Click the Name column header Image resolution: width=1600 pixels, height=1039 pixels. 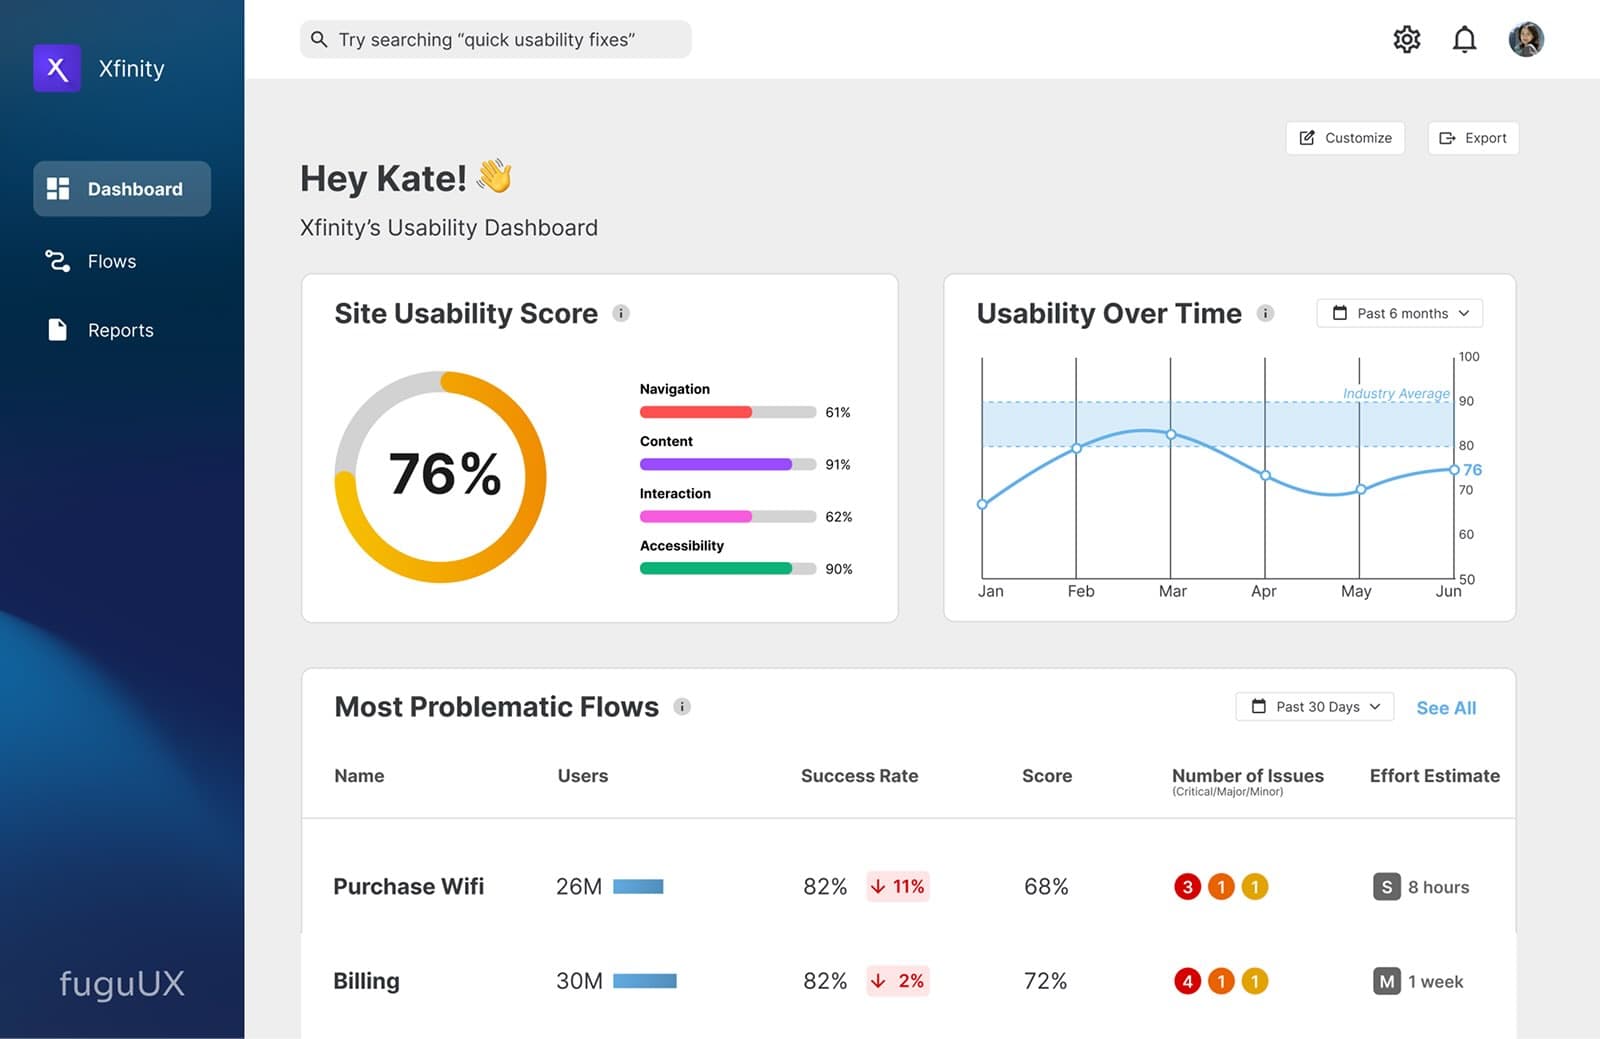pos(359,775)
